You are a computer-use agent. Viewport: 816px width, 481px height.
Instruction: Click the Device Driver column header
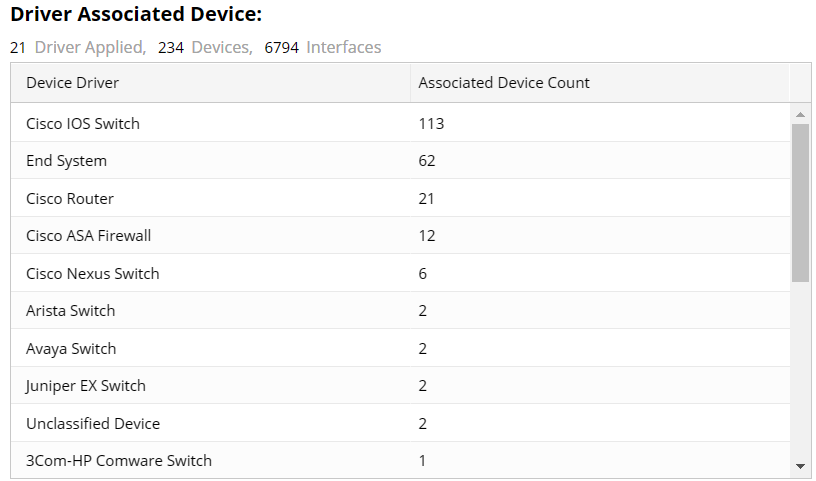click(x=72, y=83)
